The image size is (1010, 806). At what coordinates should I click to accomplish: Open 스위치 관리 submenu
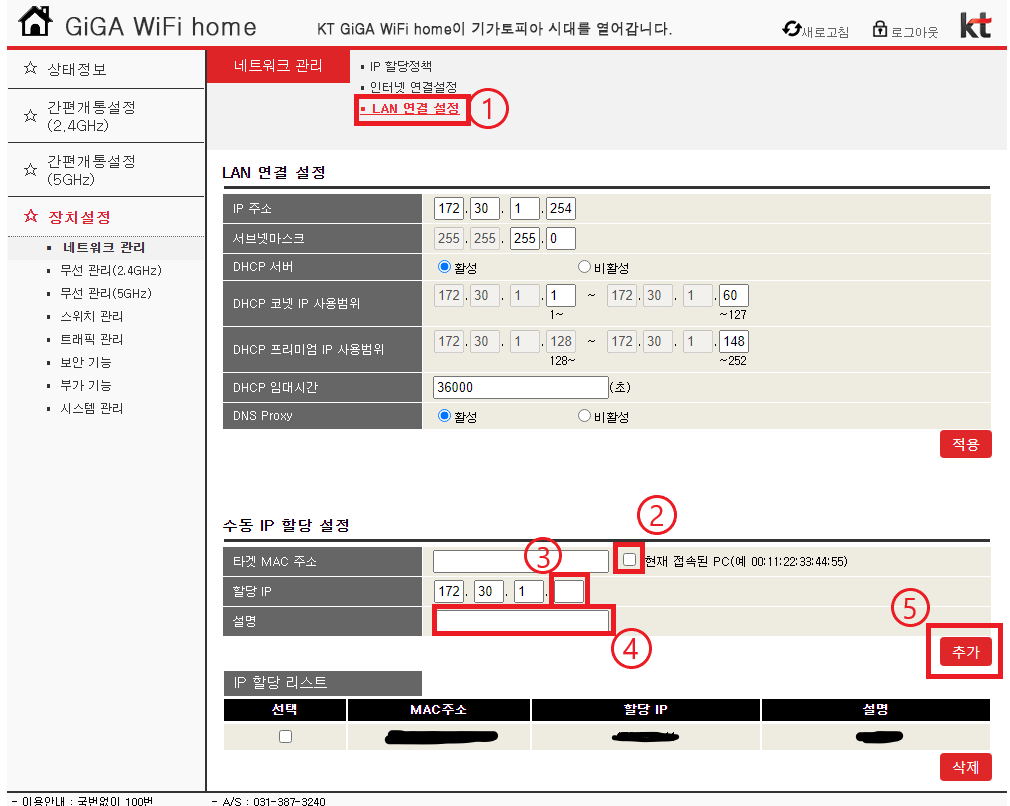pos(91,316)
